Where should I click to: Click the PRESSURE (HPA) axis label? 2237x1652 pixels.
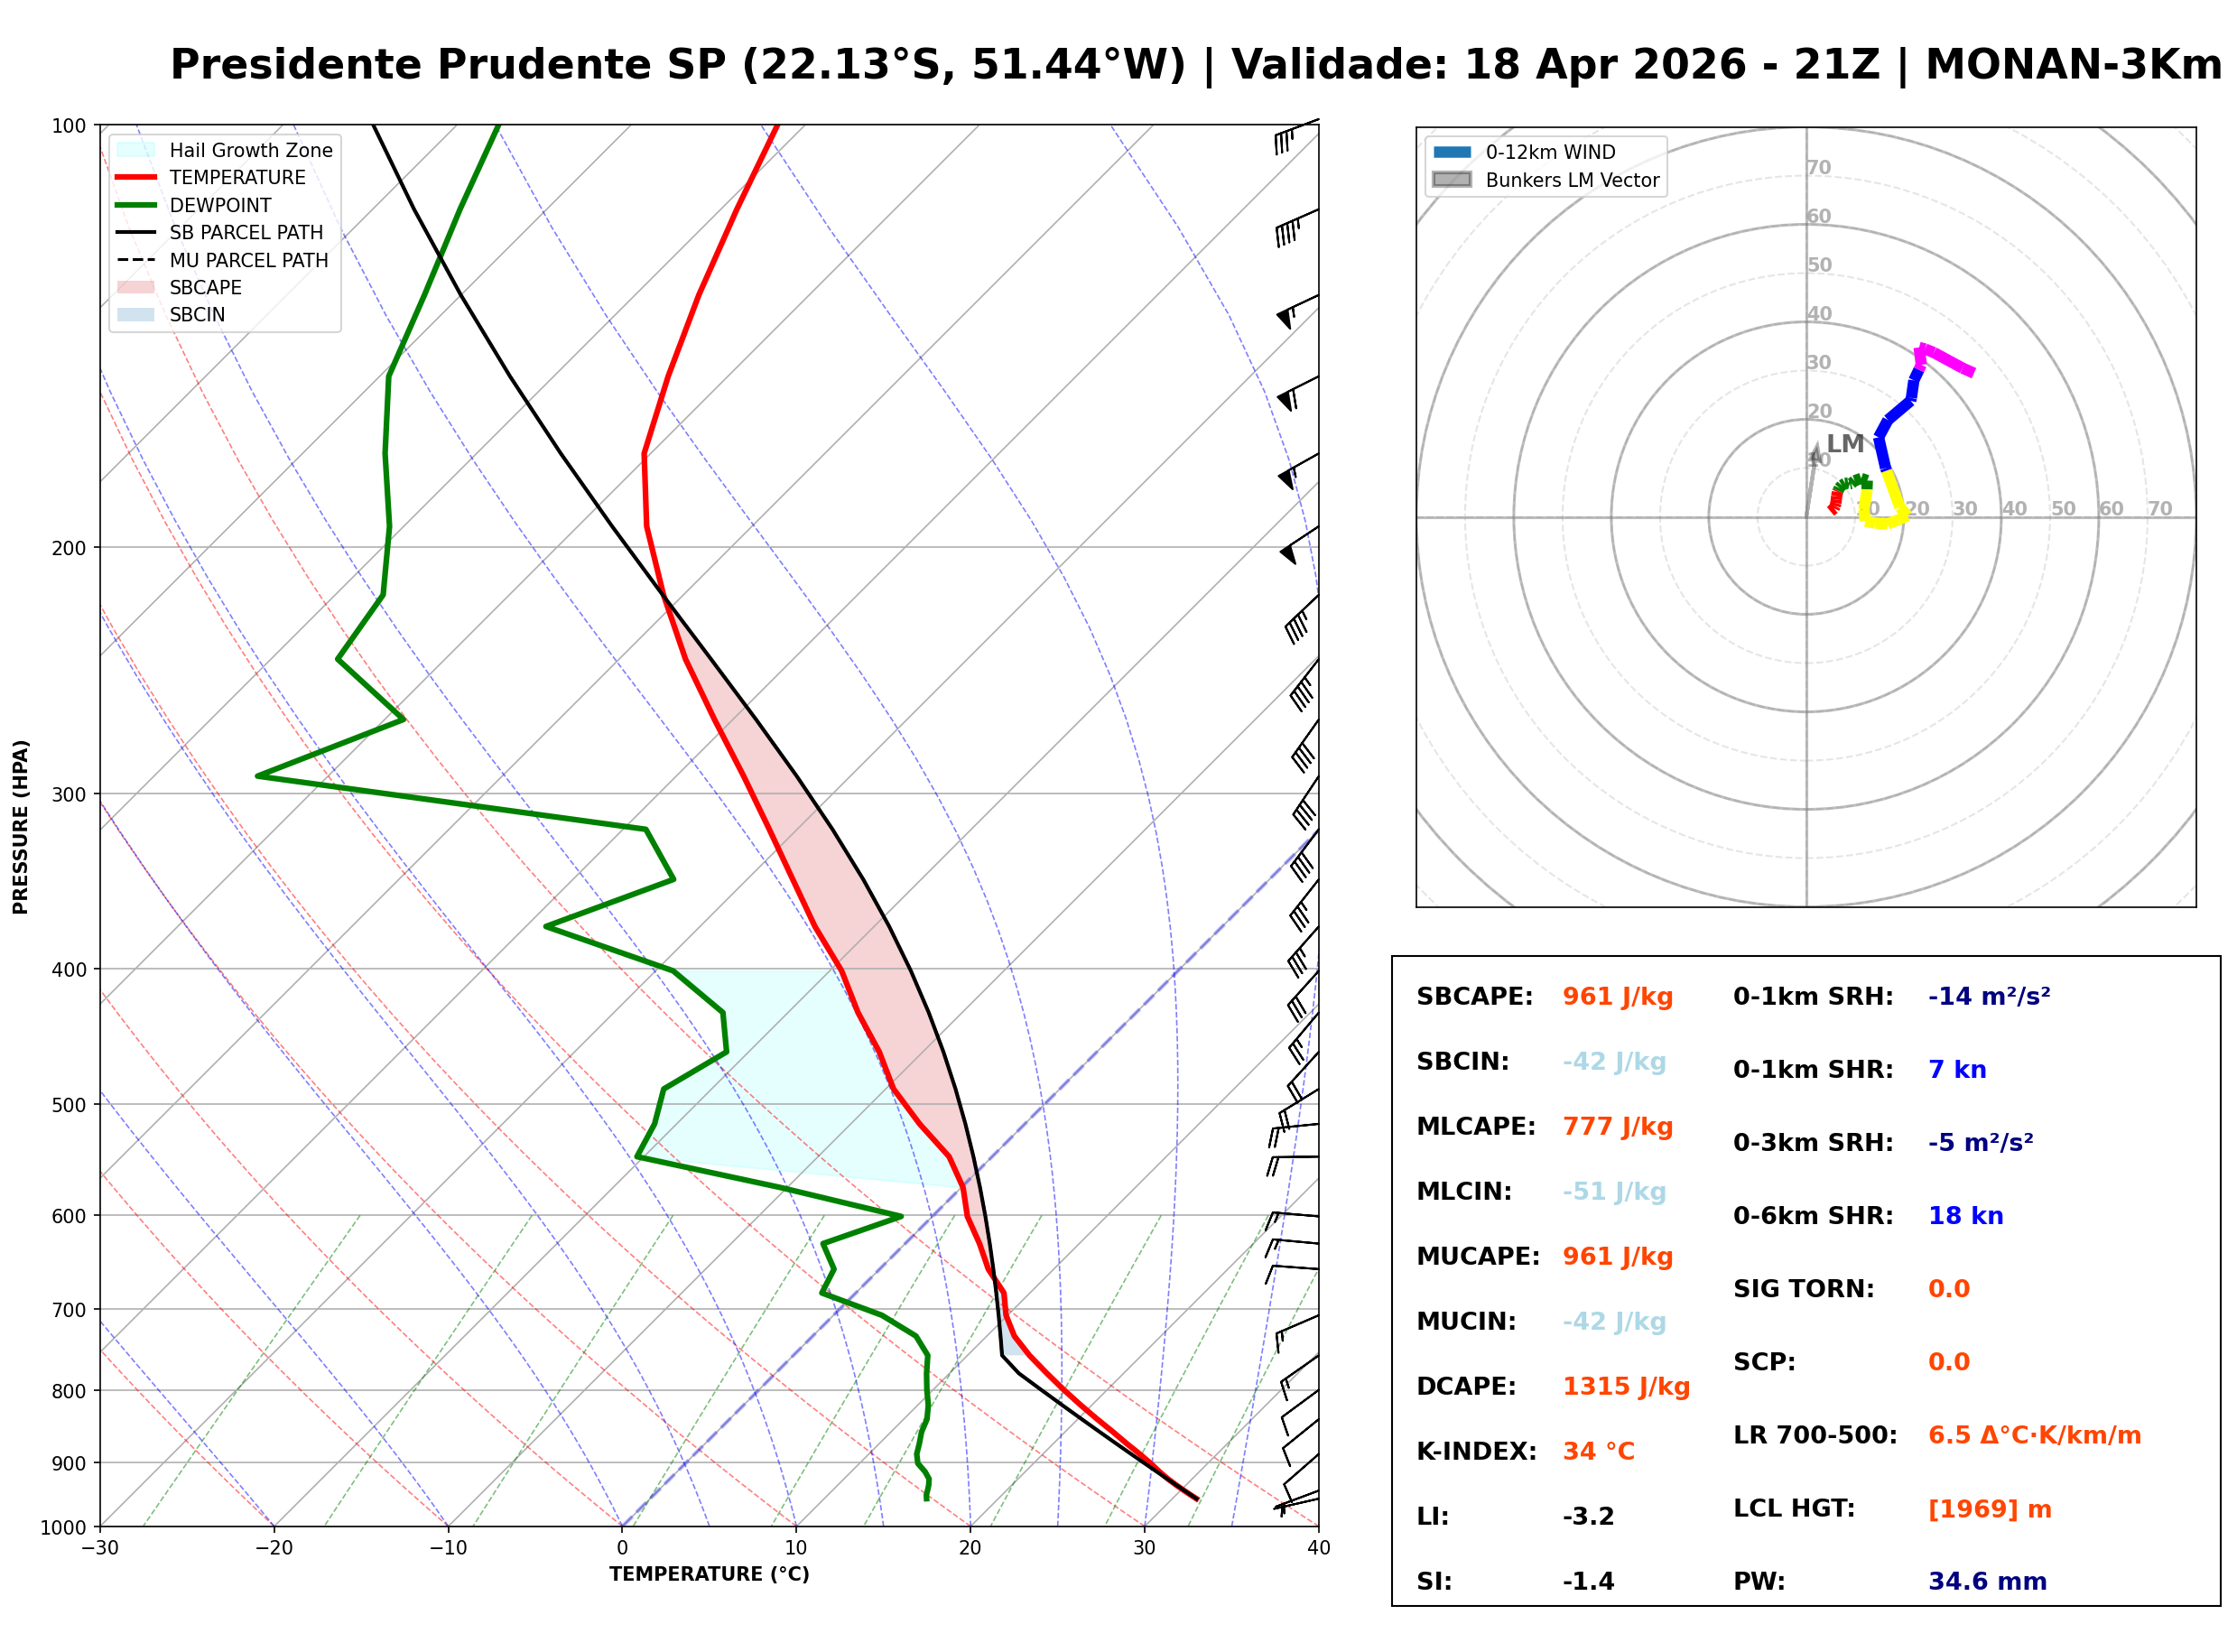point(21,827)
